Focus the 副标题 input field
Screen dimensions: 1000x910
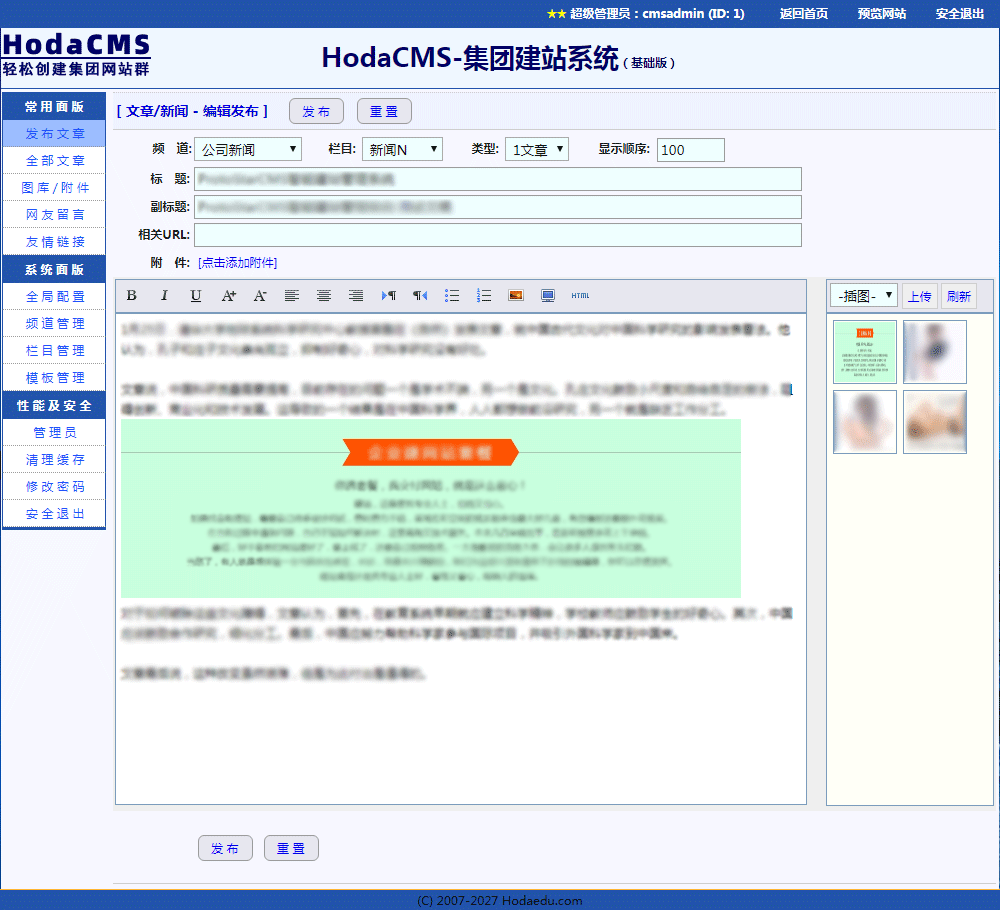point(497,207)
